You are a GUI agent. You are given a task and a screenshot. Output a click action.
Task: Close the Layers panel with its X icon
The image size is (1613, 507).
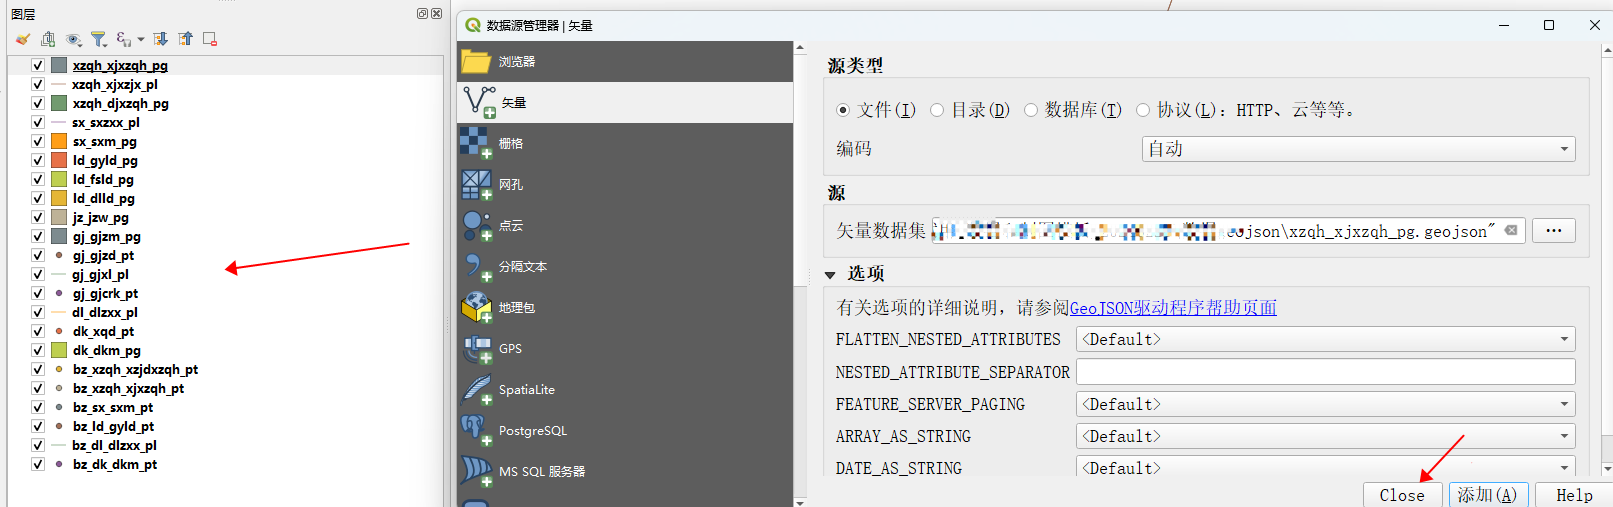(x=436, y=14)
